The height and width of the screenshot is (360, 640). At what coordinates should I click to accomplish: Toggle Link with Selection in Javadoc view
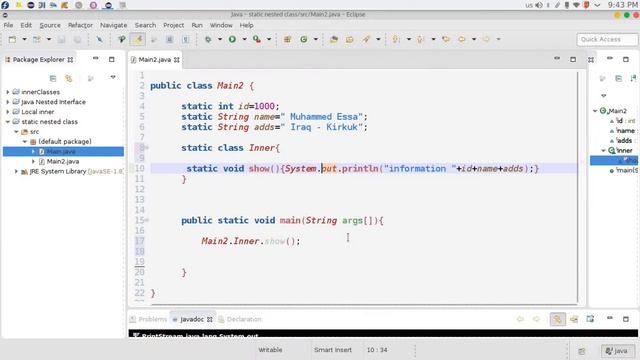click(x=558, y=319)
